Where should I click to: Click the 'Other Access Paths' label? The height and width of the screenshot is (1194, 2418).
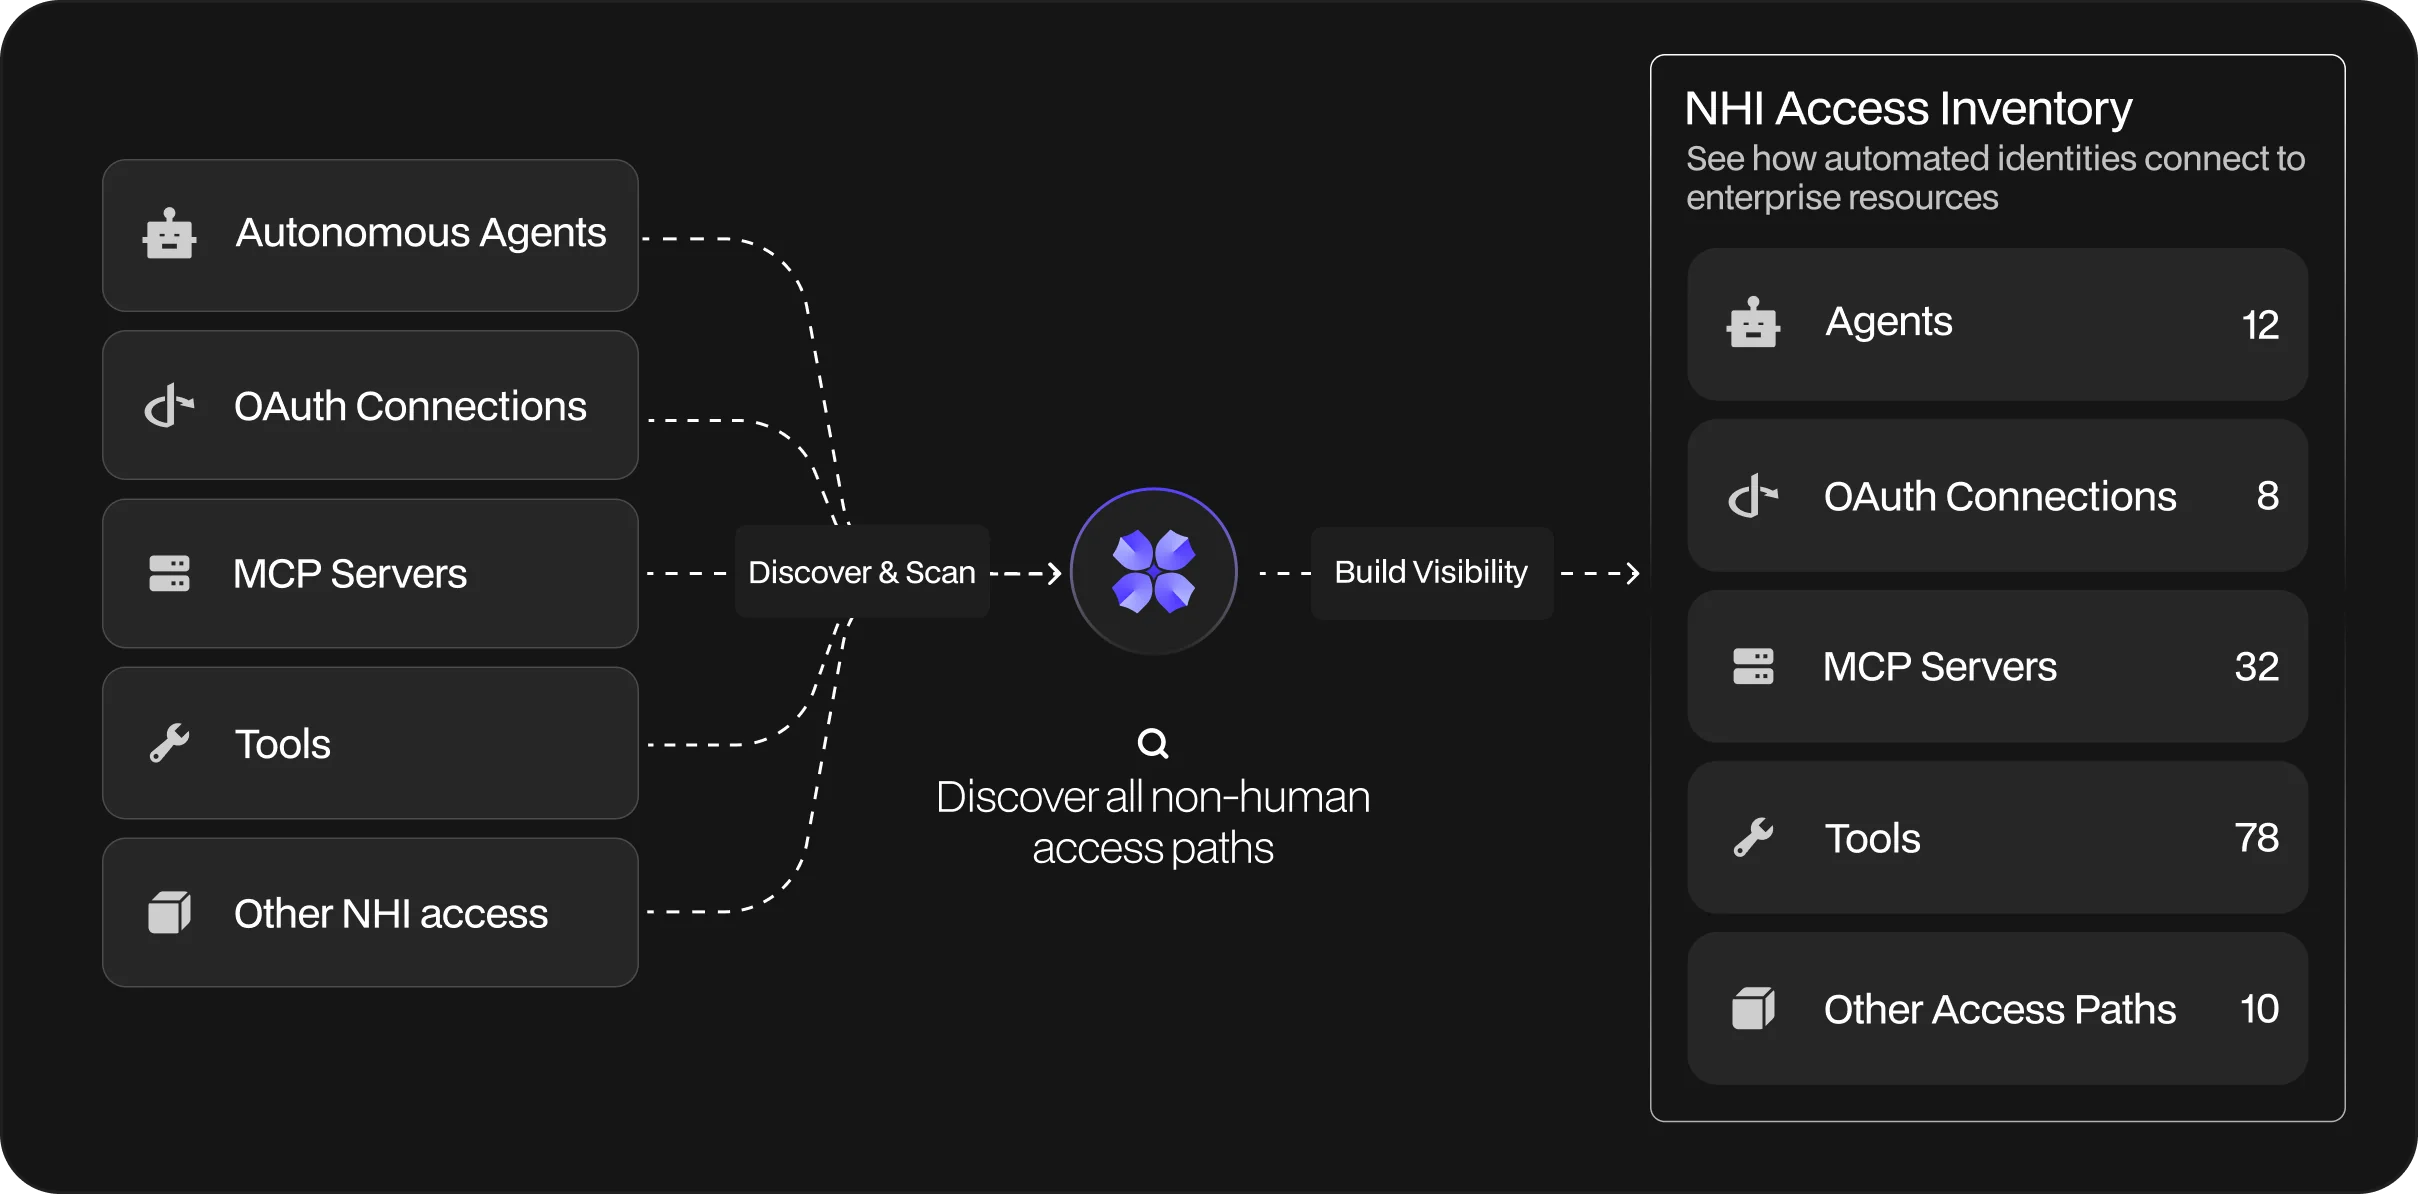pos(2000,1009)
